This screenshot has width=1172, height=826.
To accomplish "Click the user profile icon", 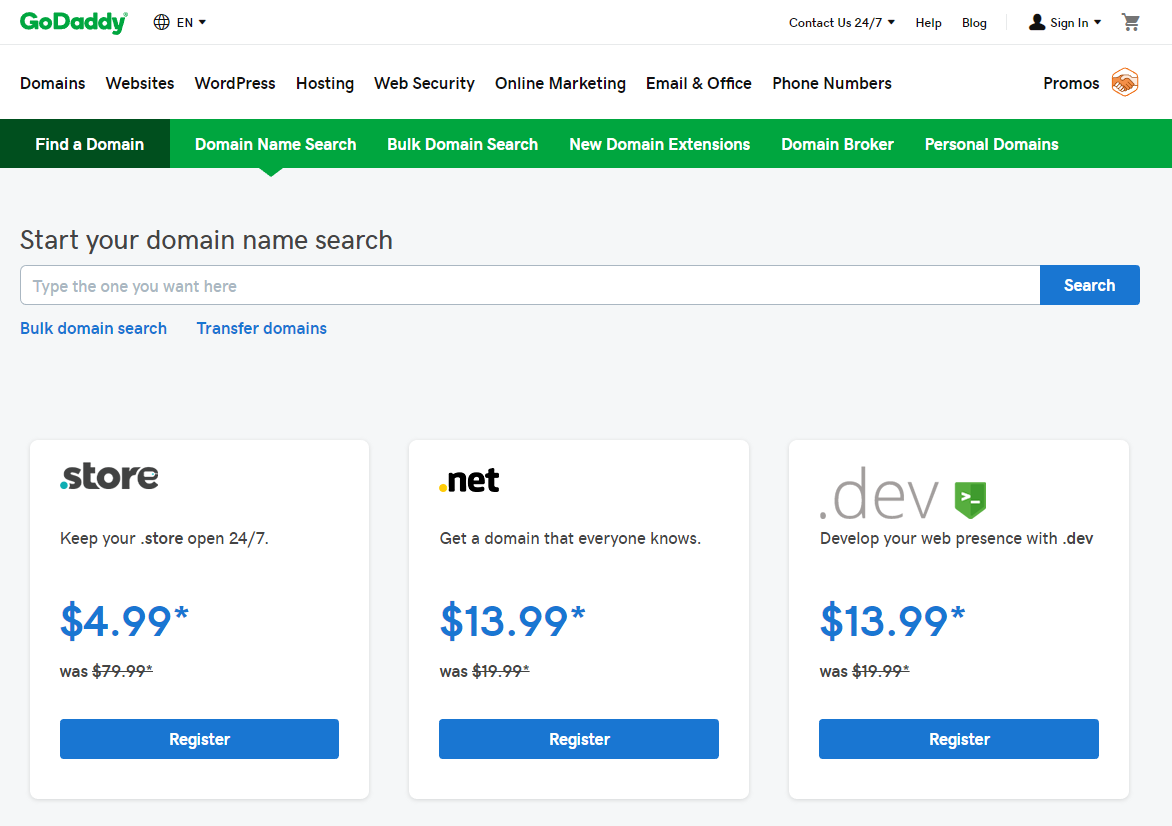I will [1037, 22].
